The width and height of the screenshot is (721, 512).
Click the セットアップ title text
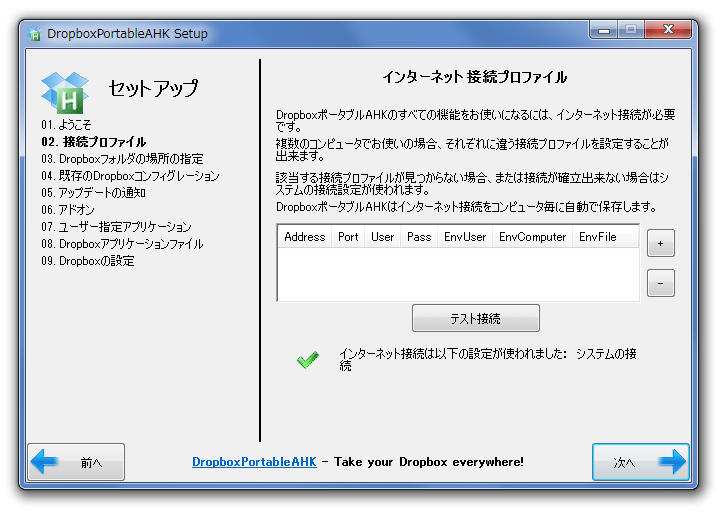click(x=154, y=88)
